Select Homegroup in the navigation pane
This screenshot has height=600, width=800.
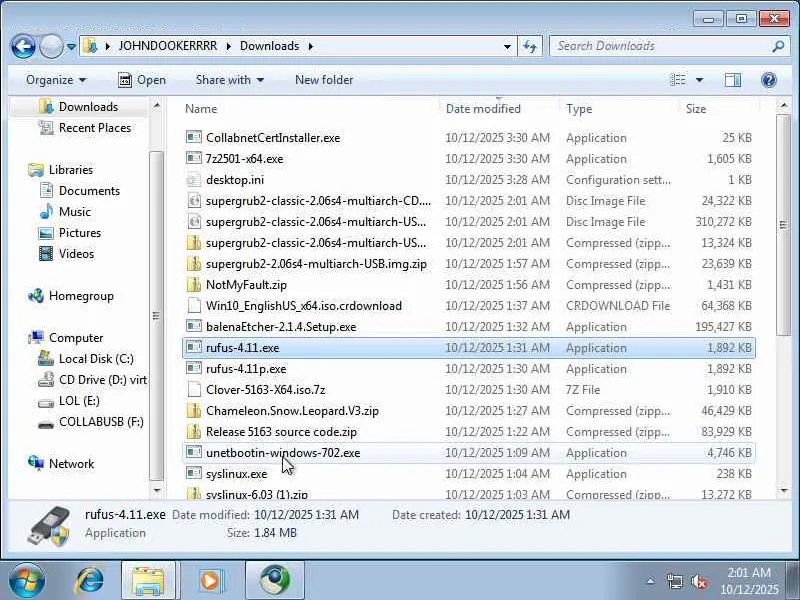click(81, 296)
